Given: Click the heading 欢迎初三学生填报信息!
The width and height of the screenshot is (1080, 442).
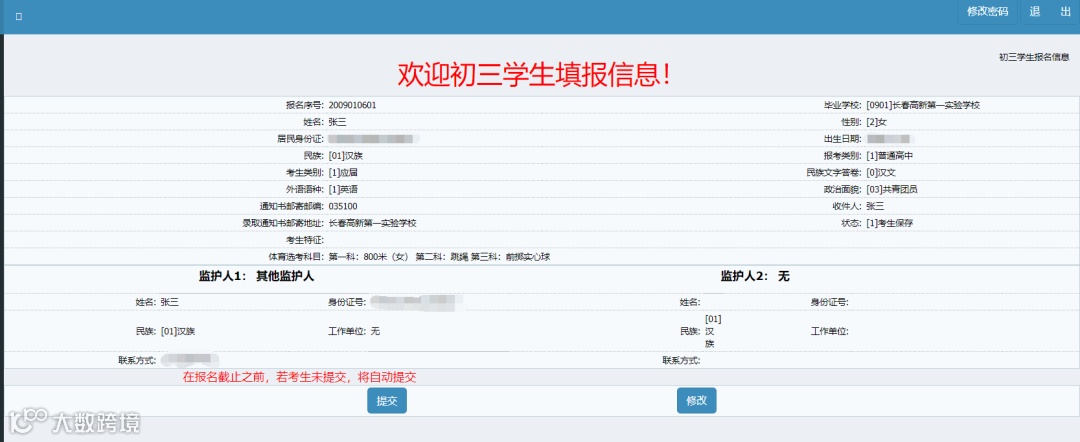Looking at the screenshot, I should click(x=536, y=74).
